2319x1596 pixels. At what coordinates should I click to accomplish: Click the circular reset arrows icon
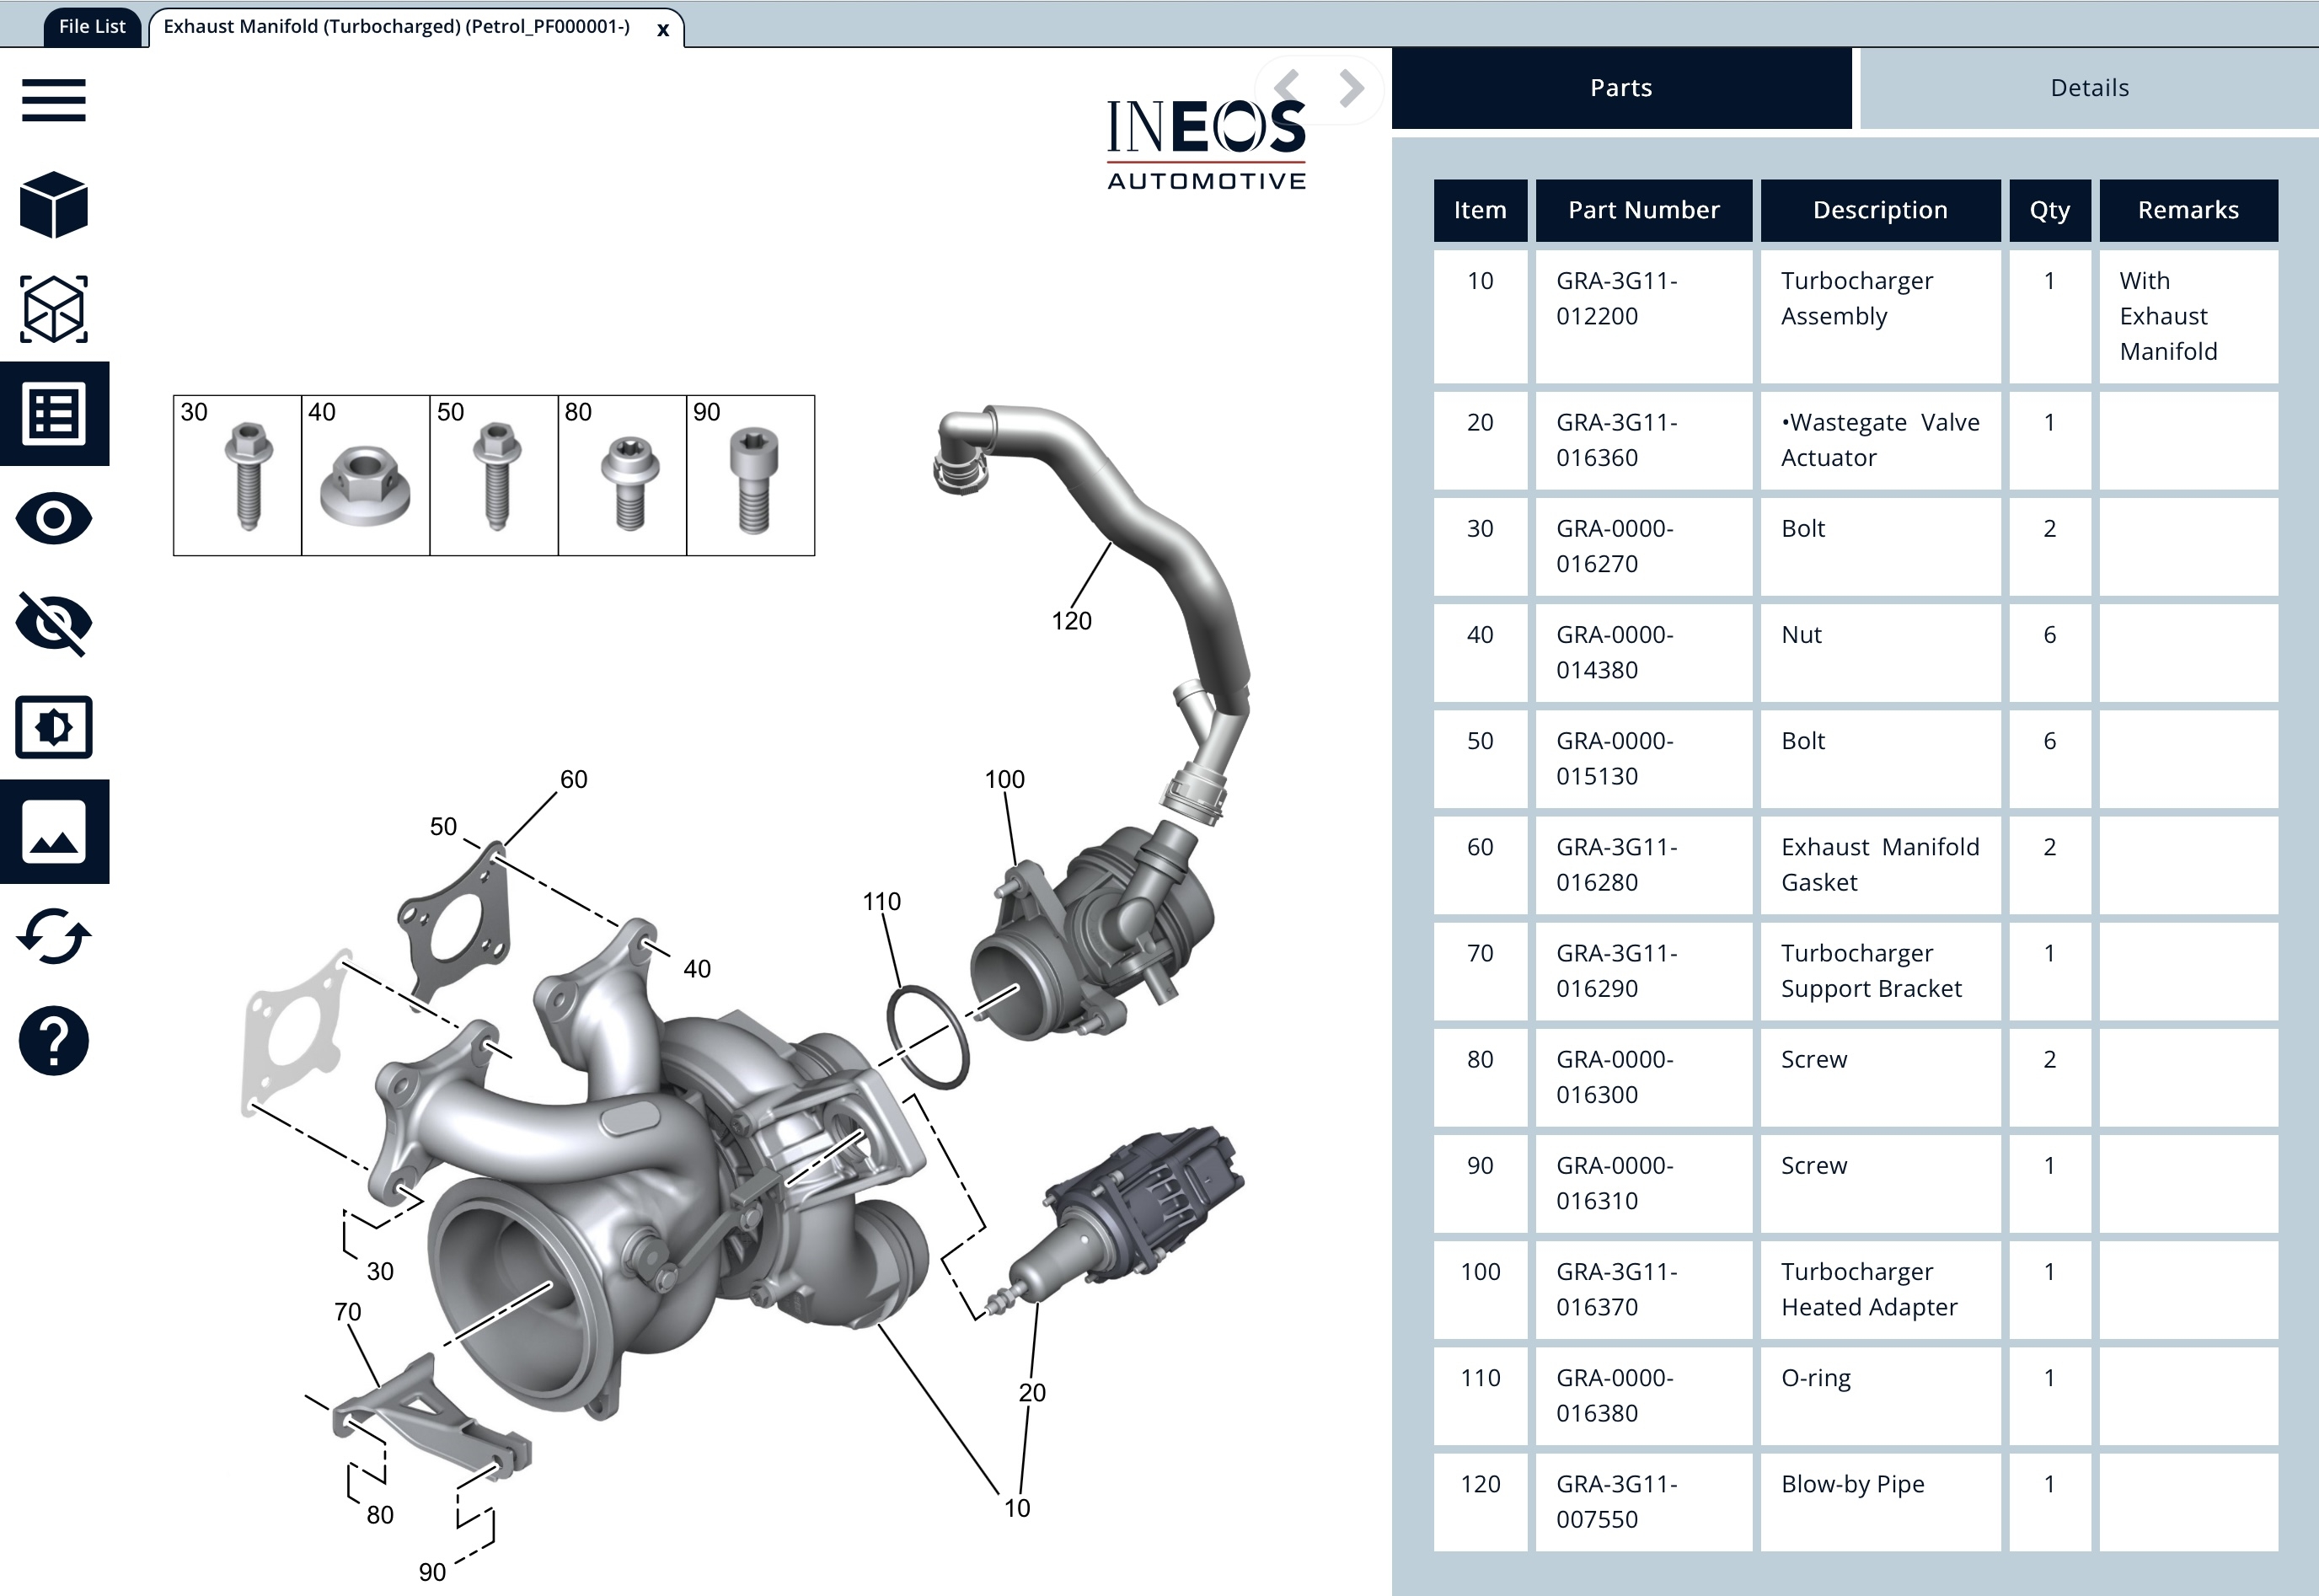[x=54, y=937]
